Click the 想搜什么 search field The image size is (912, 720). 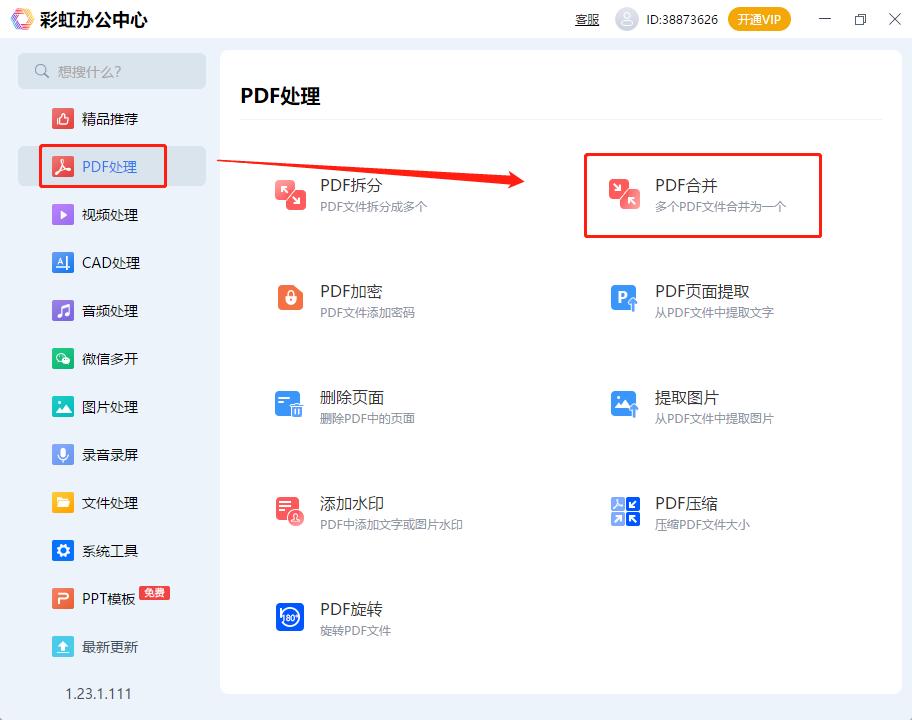point(112,71)
